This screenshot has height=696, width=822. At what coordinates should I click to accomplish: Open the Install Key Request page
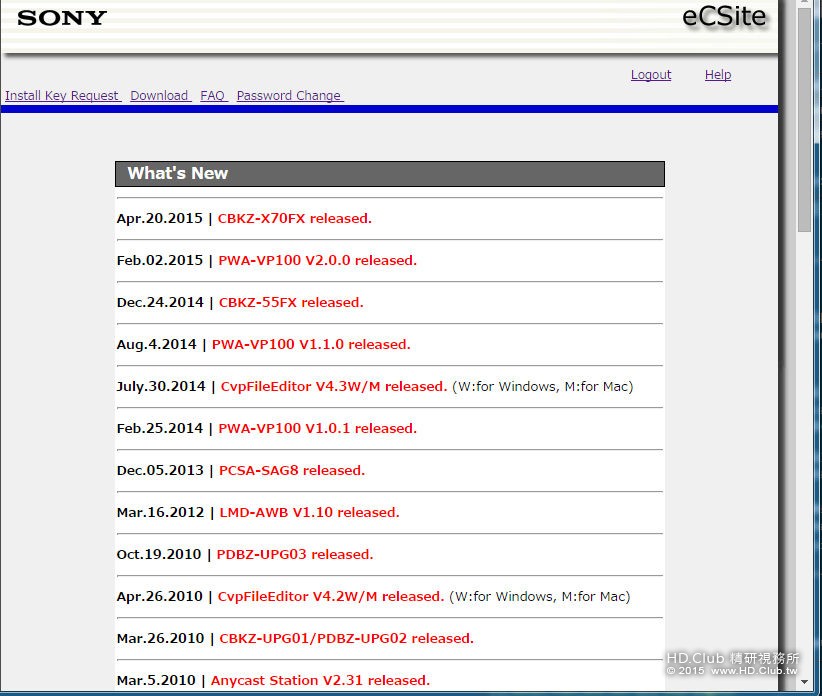(63, 96)
